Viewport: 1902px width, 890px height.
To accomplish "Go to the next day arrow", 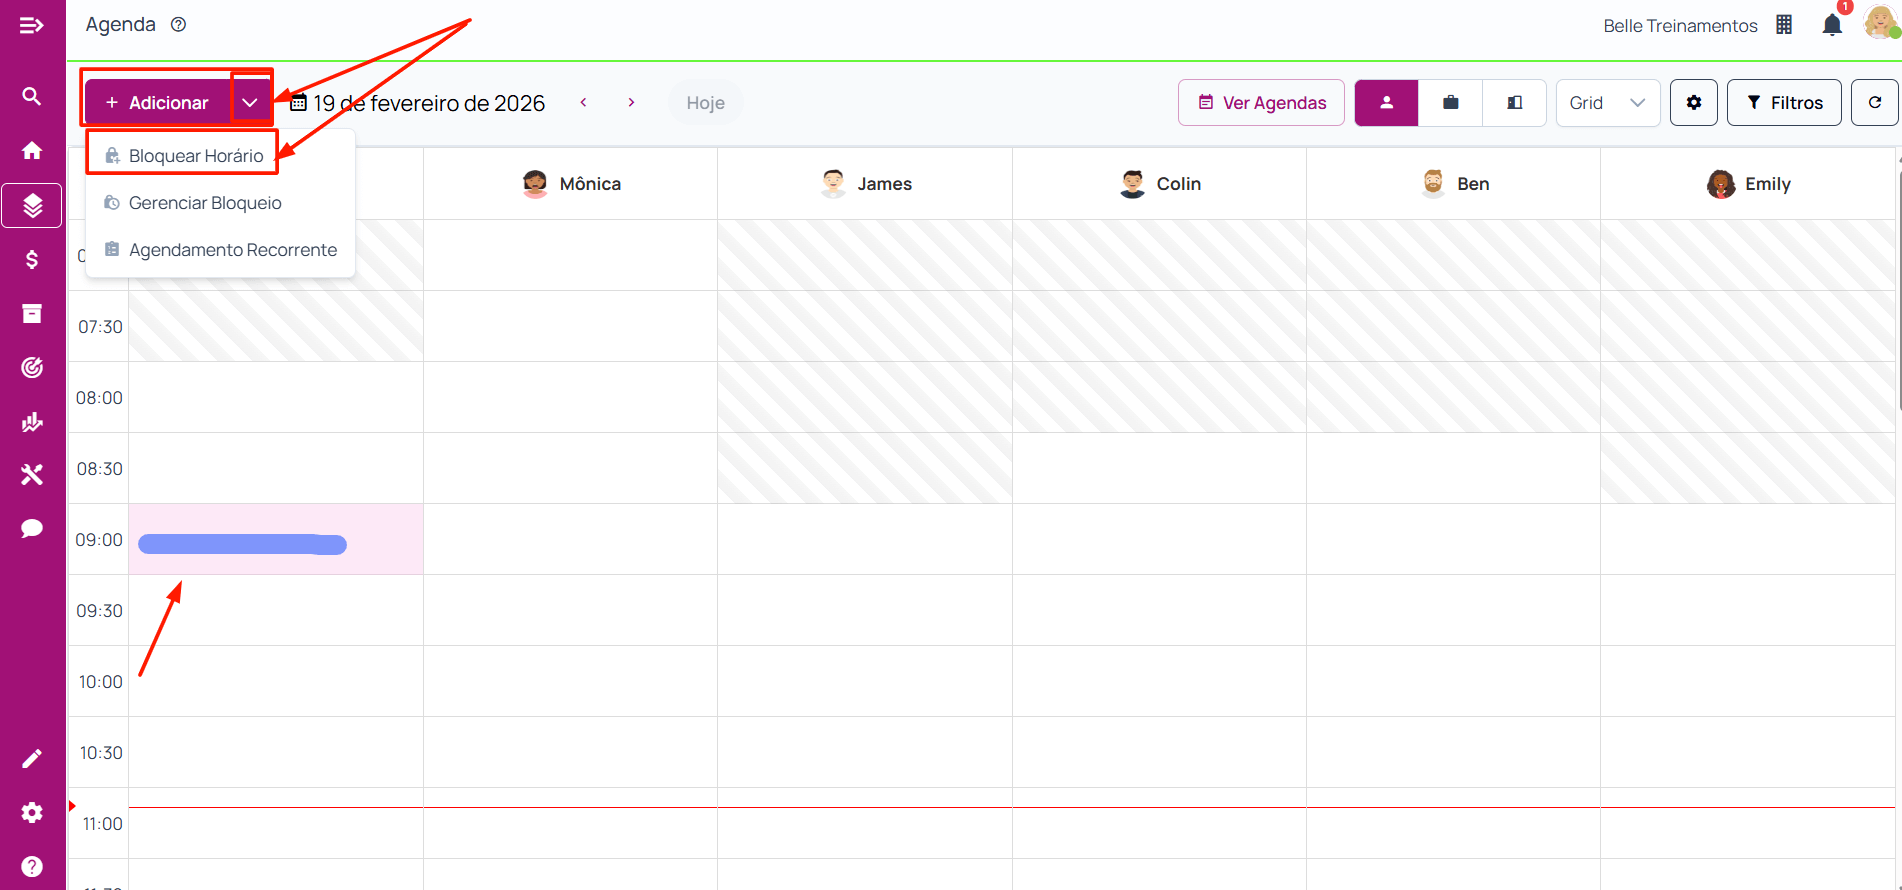I will [x=631, y=103].
